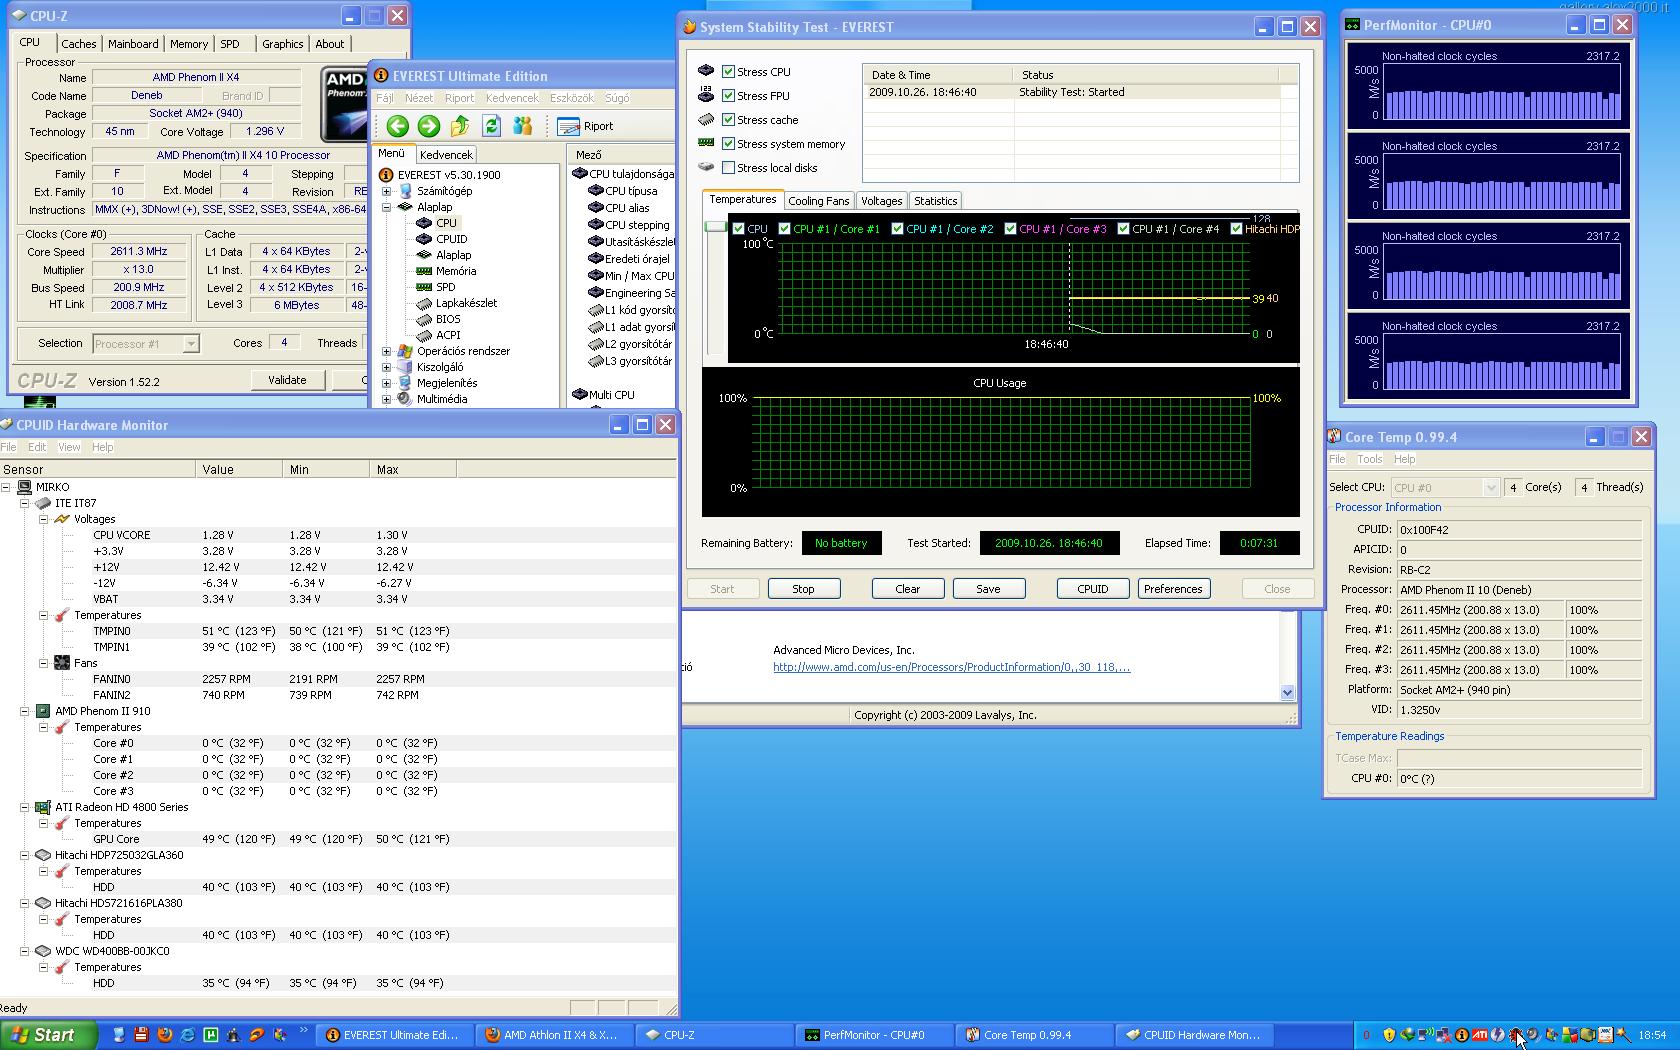Click the EVEREST users/favorites toolbar icon

click(522, 126)
